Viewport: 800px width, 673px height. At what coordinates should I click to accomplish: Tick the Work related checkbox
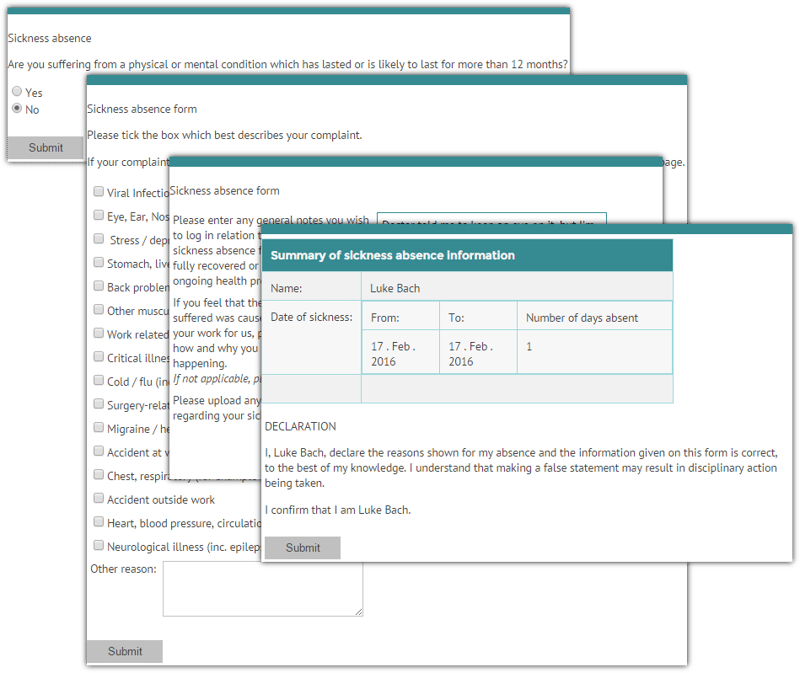pyautogui.click(x=98, y=333)
